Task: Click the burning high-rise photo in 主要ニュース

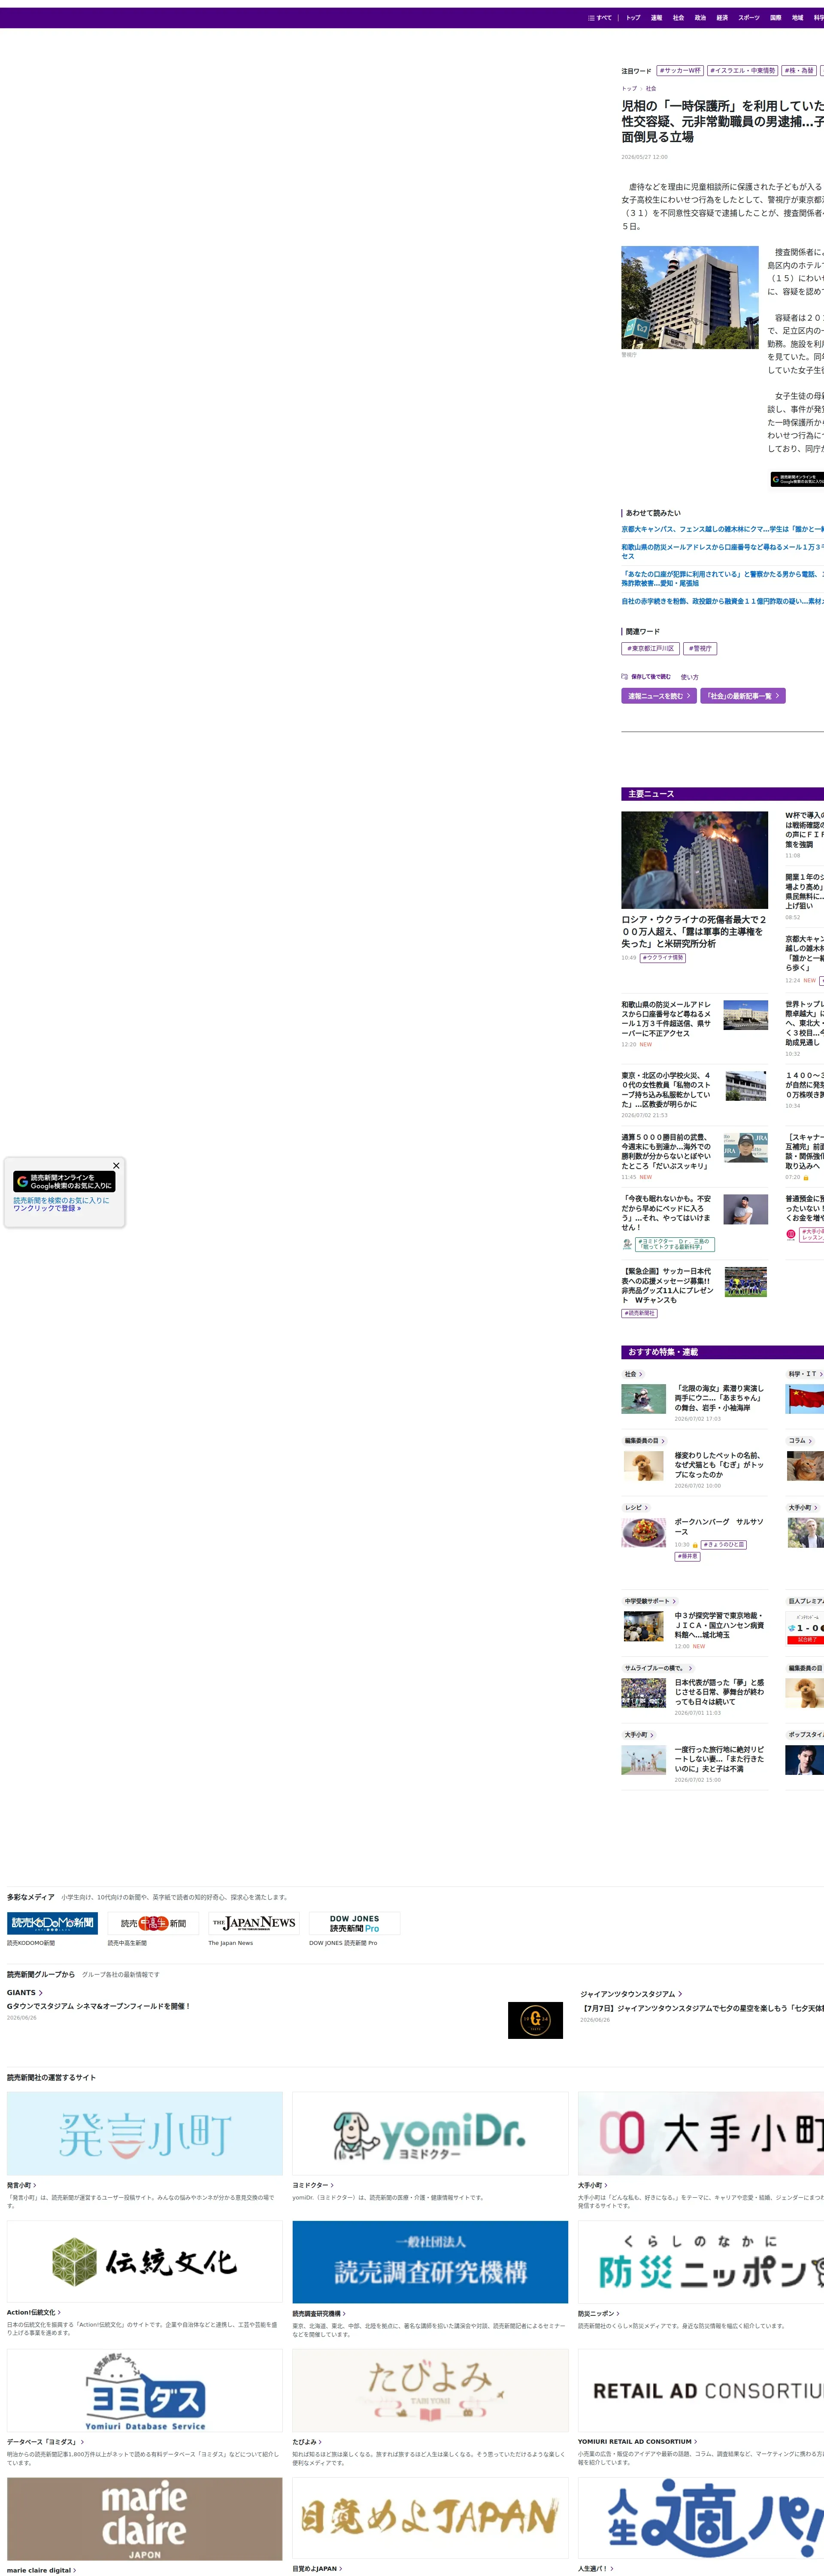Action: pyautogui.click(x=694, y=860)
